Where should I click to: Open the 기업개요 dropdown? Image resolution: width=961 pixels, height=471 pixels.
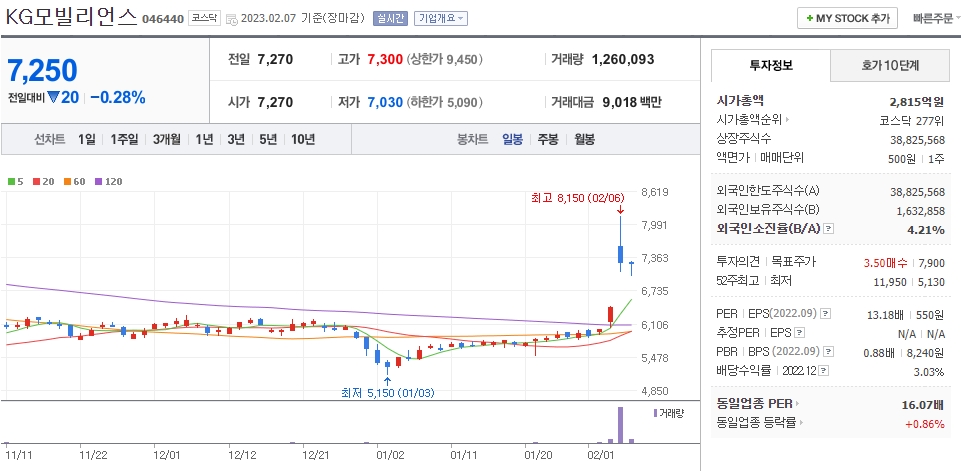tap(441, 18)
